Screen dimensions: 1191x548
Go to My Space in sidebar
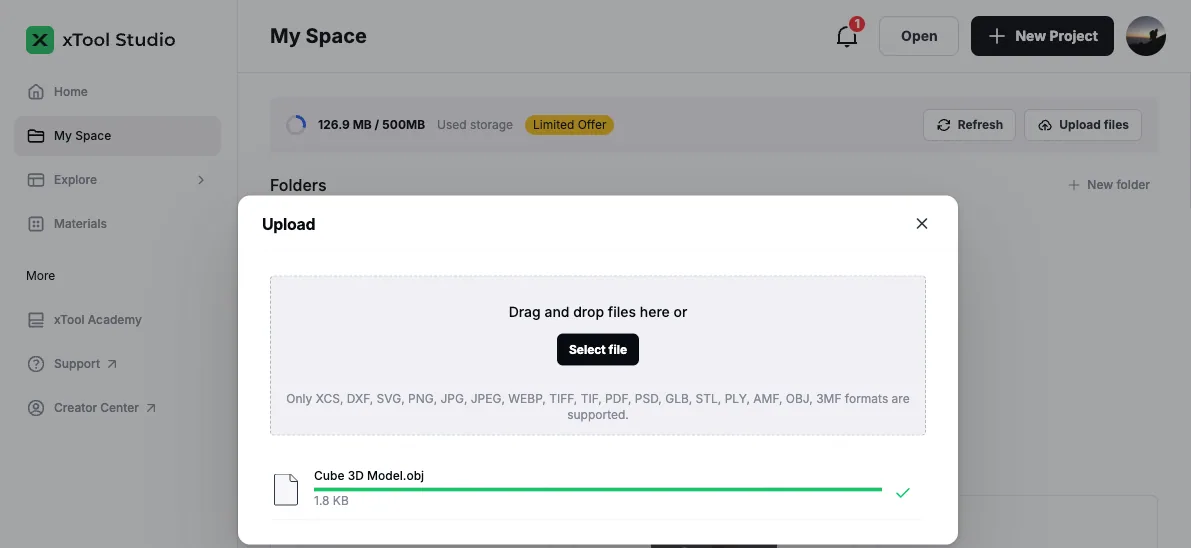pos(117,136)
